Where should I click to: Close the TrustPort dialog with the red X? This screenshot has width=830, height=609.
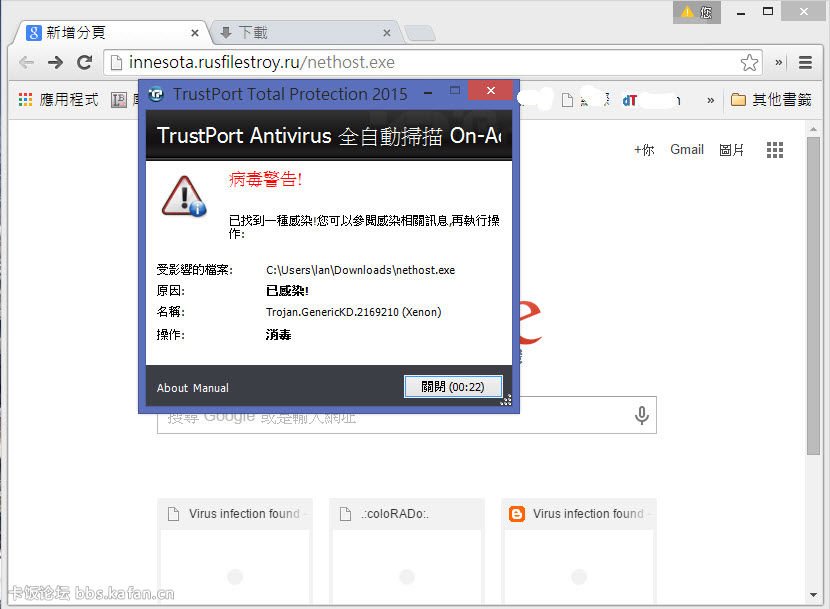click(x=491, y=91)
